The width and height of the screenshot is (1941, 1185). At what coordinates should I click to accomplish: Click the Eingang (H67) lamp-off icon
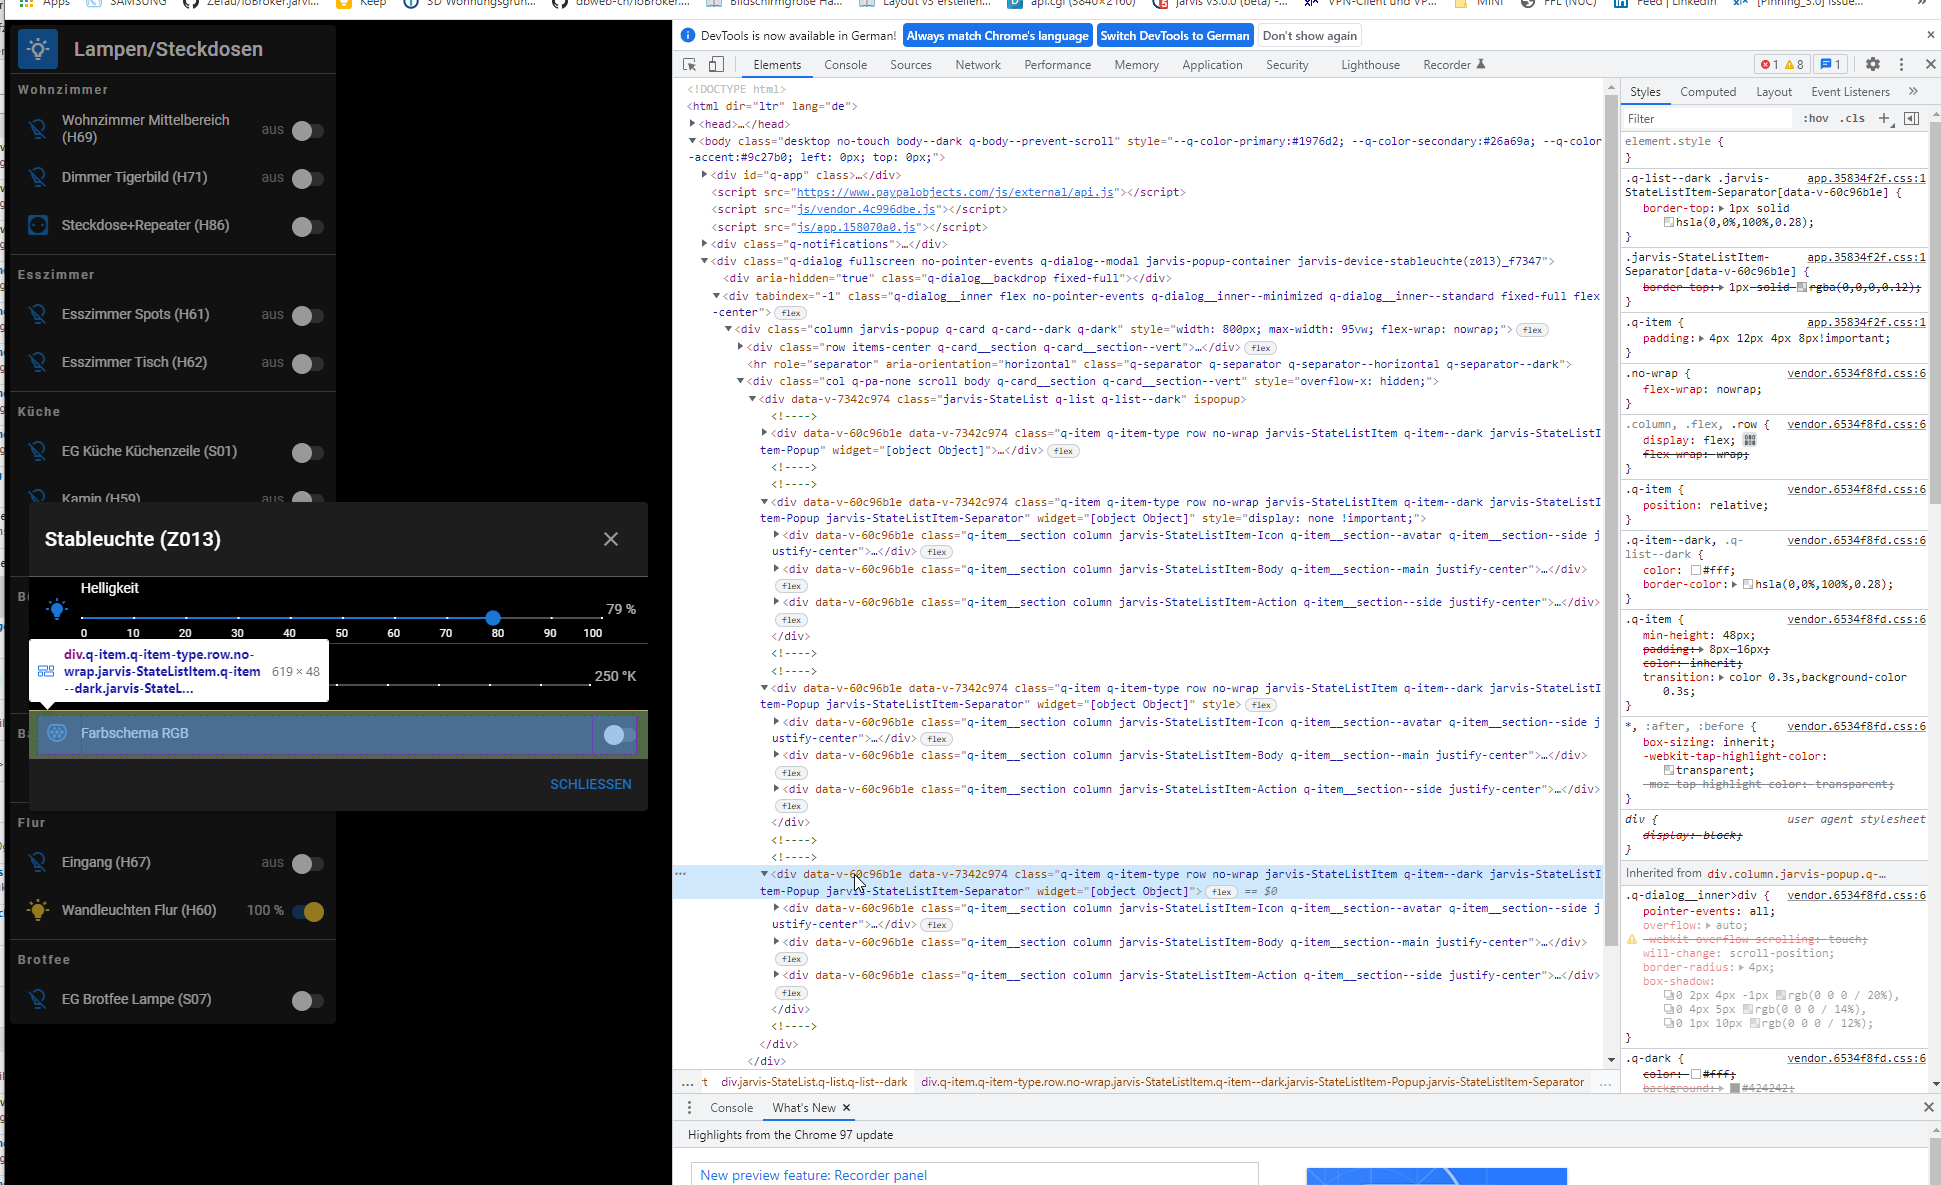pyautogui.click(x=38, y=862)
